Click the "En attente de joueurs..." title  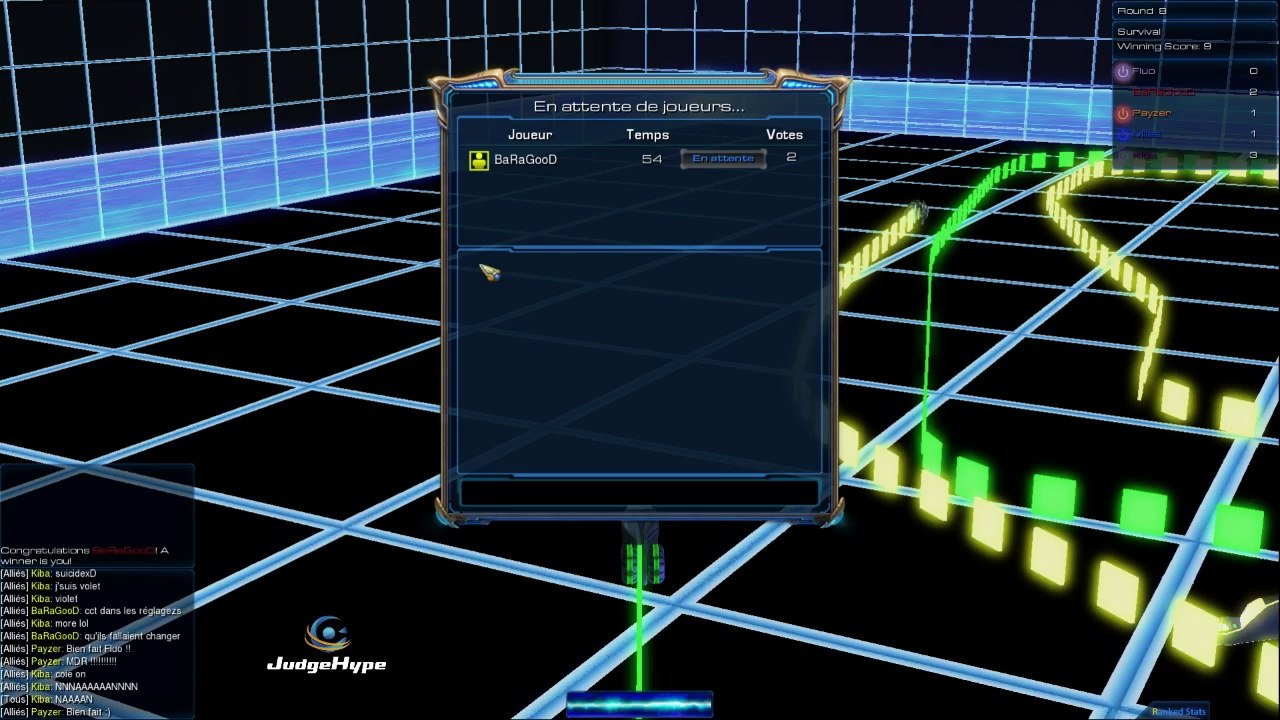pyautogui.click(x=638, y=106)
